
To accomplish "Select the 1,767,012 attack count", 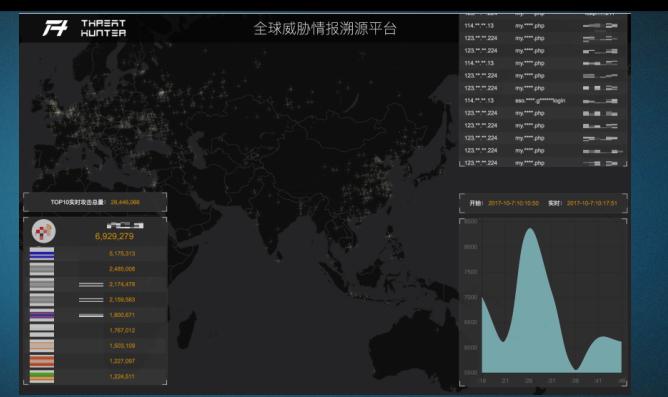I will 122,330.
